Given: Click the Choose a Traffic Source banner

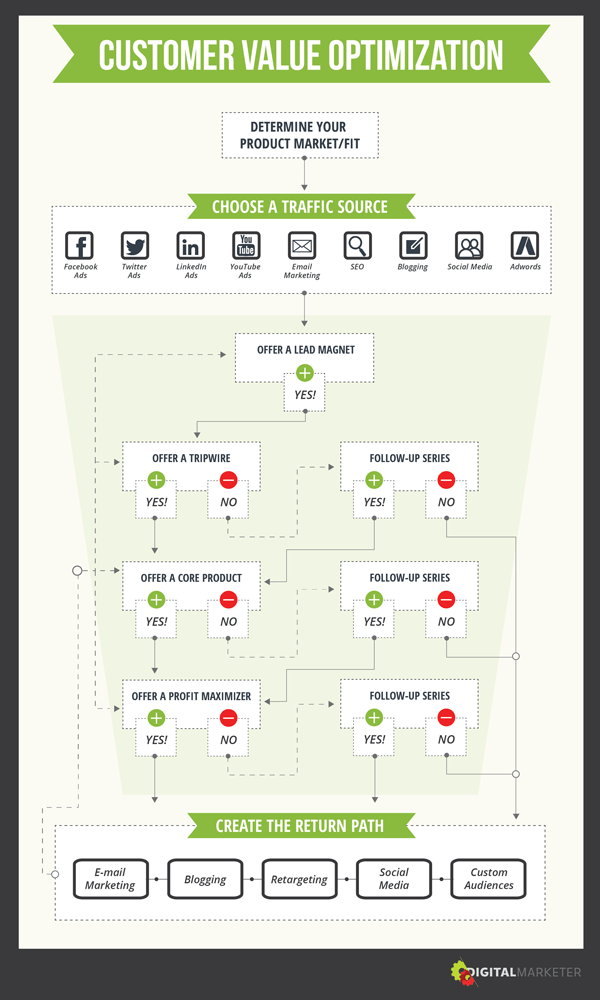Looking at the screenshot, I should pos(300,207).
